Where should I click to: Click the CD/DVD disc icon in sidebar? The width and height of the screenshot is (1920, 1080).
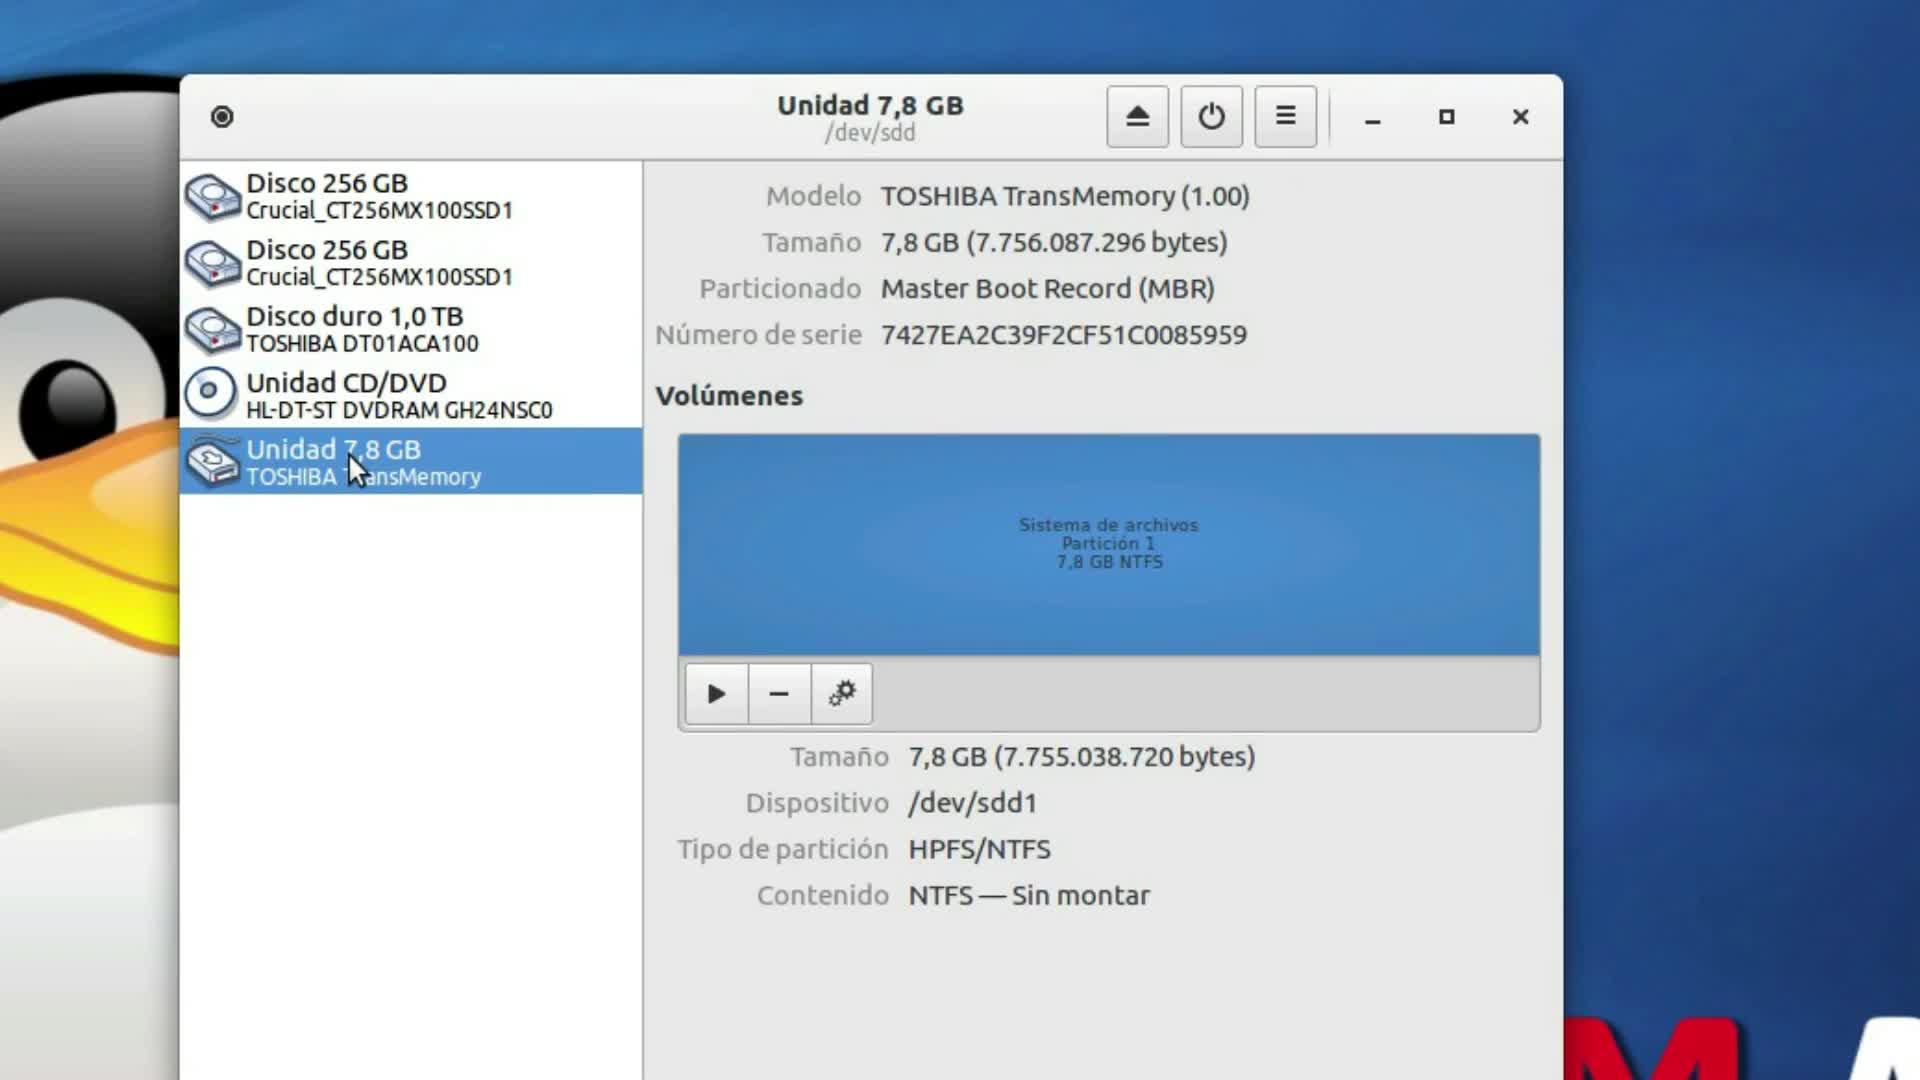click(x=211, y=393)
